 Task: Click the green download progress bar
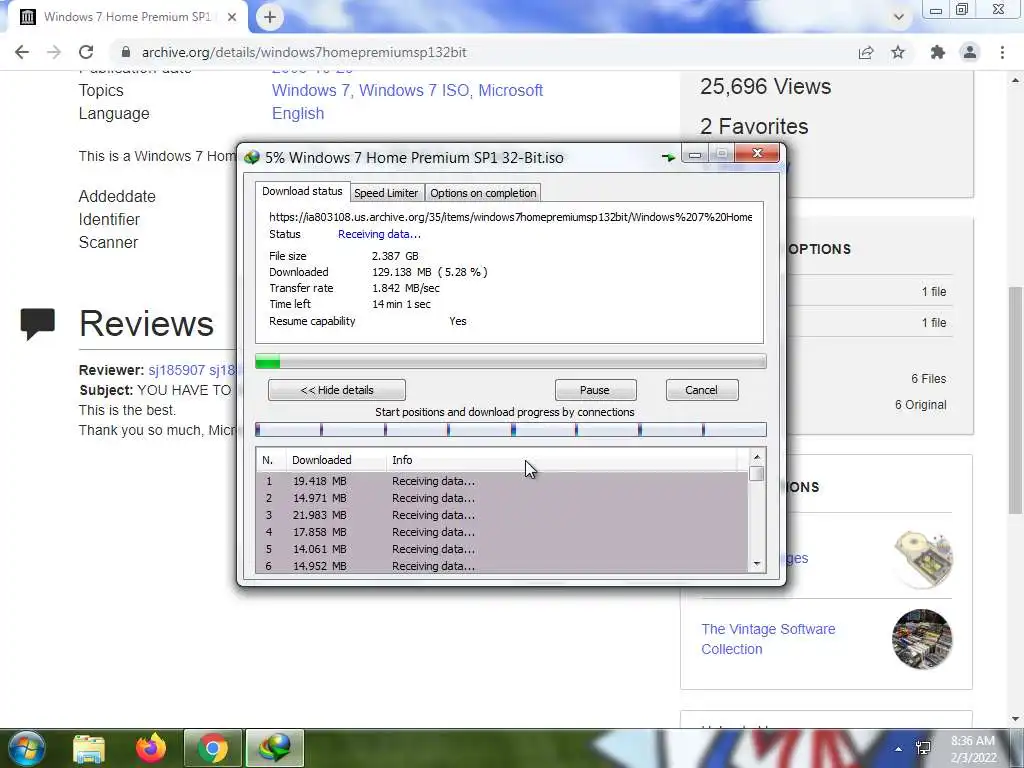tap(511, 362)
